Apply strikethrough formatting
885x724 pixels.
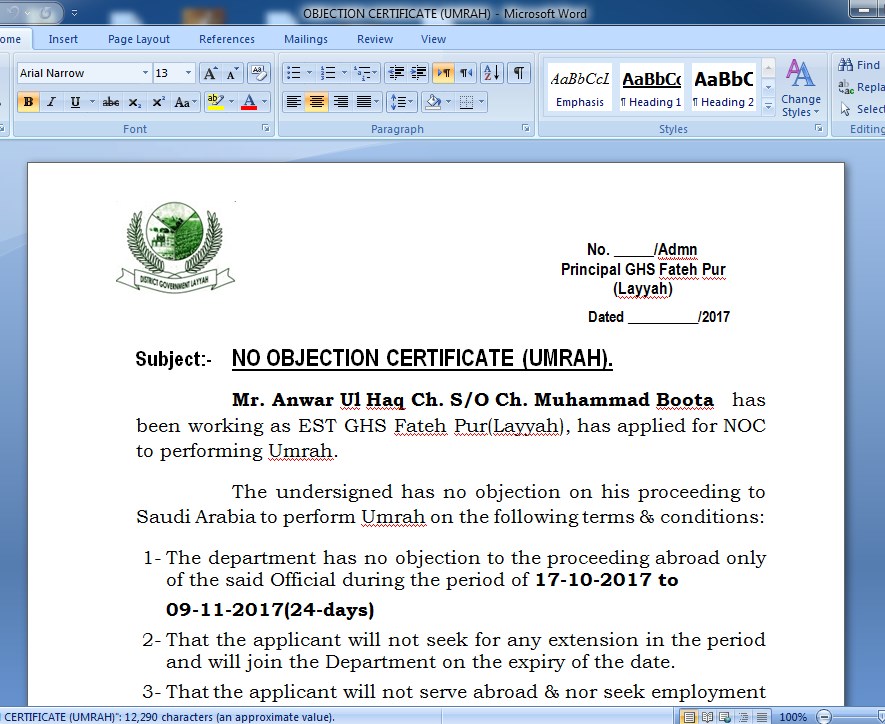tap(111, 102)
